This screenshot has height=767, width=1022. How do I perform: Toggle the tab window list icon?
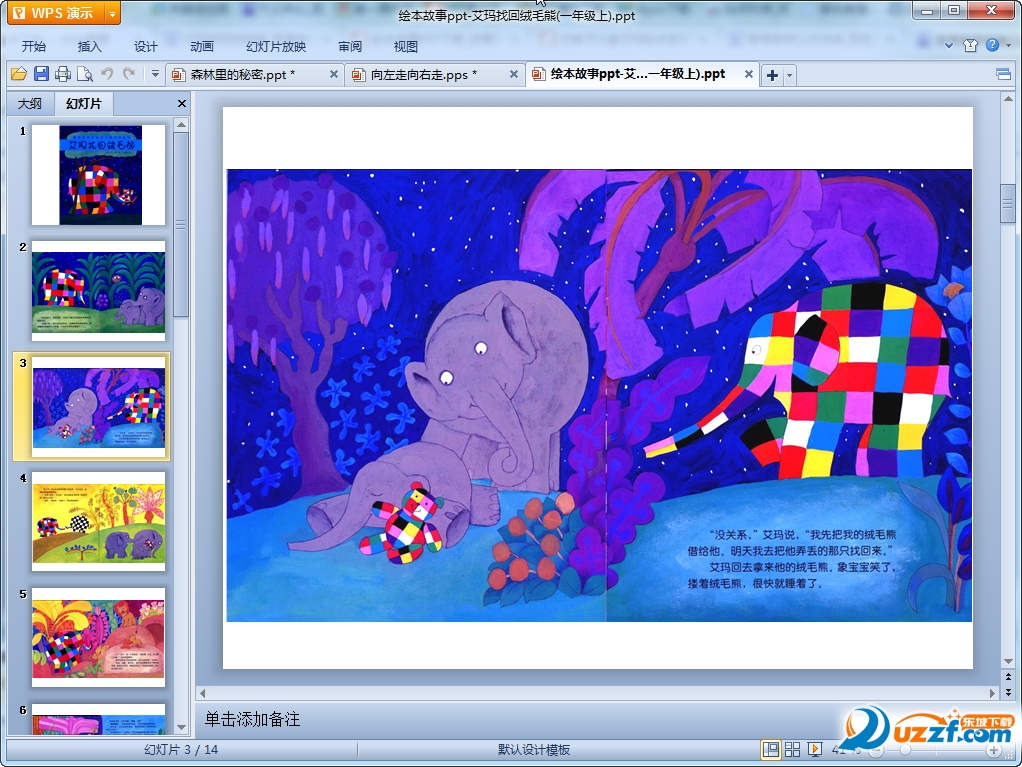pyautogui.click(x=1004, y=74)
